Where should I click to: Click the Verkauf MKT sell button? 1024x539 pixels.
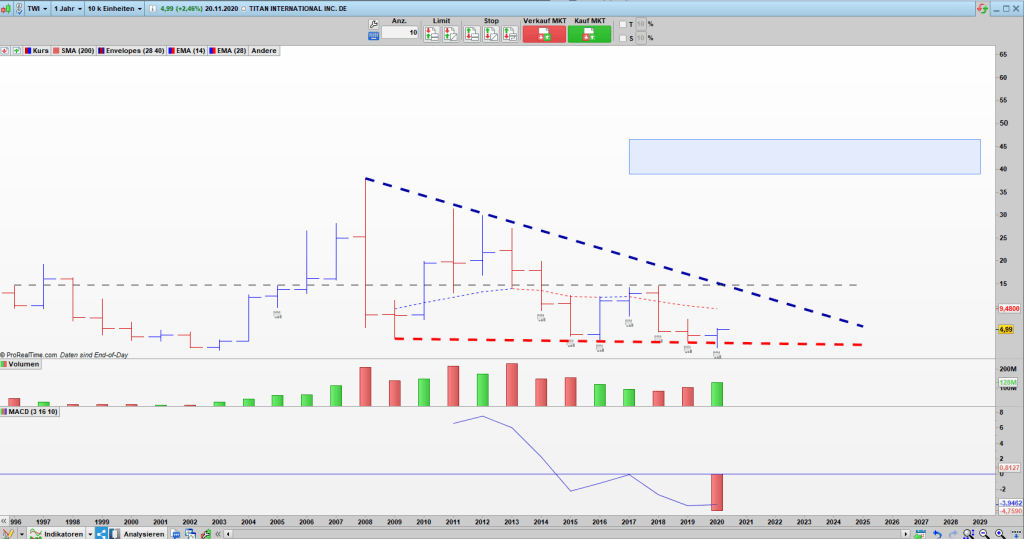544,33
